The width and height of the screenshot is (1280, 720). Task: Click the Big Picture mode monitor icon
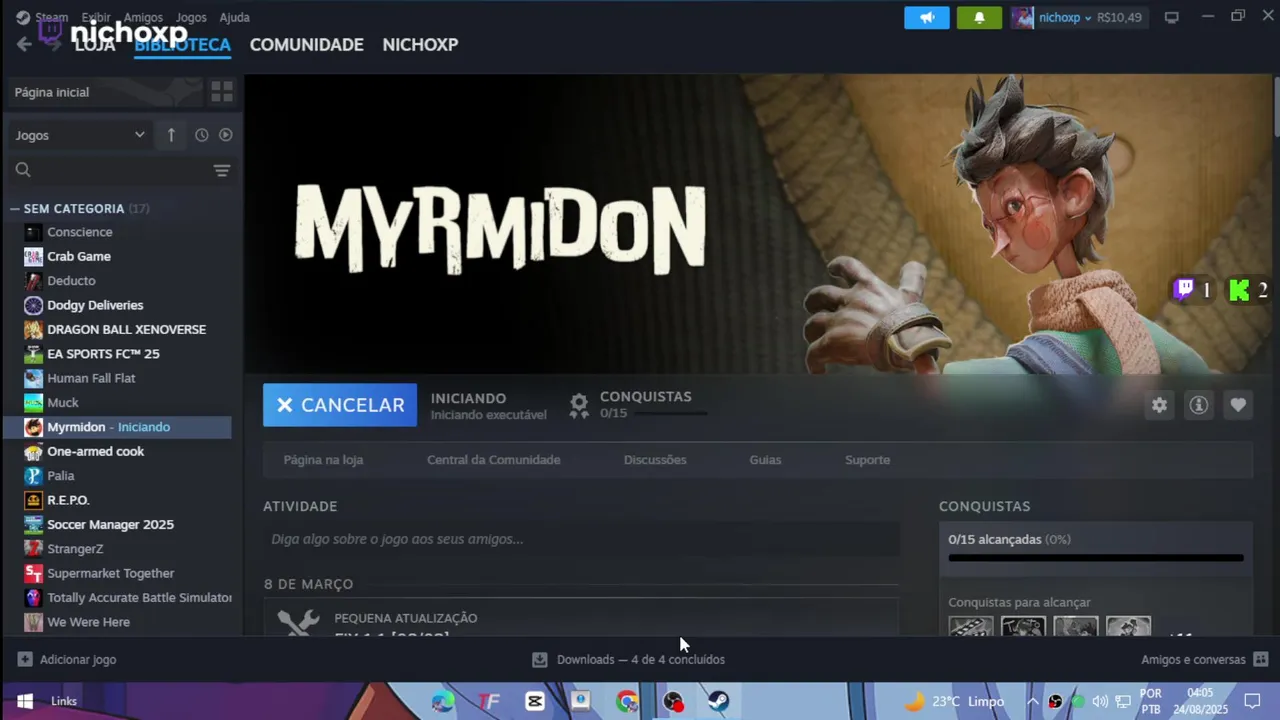1172,17
